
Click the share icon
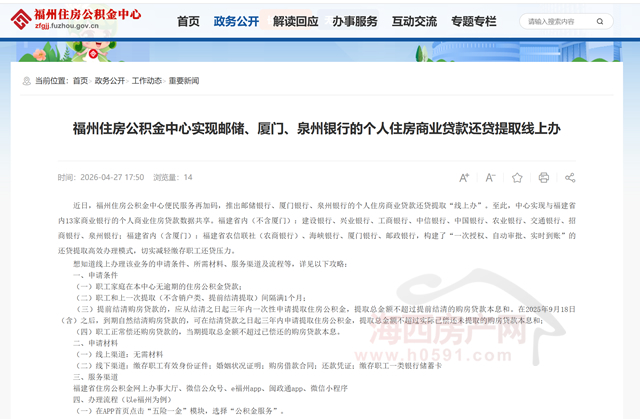coord(570,177)
